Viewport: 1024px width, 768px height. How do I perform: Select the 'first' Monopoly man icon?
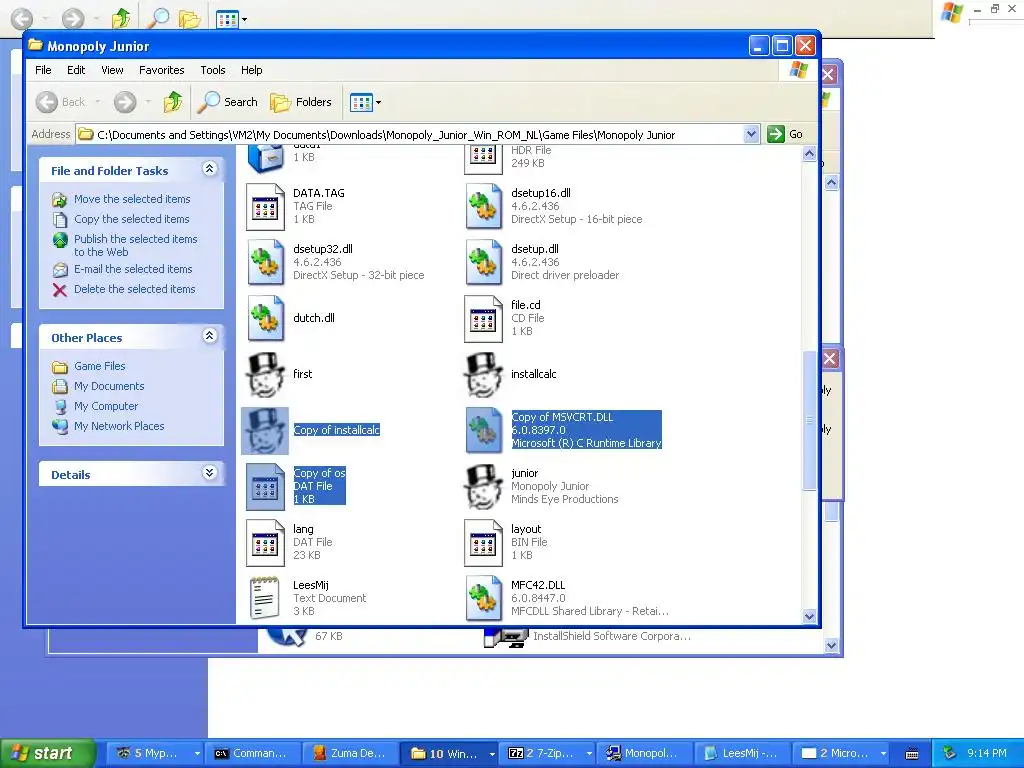pos(265,375)
